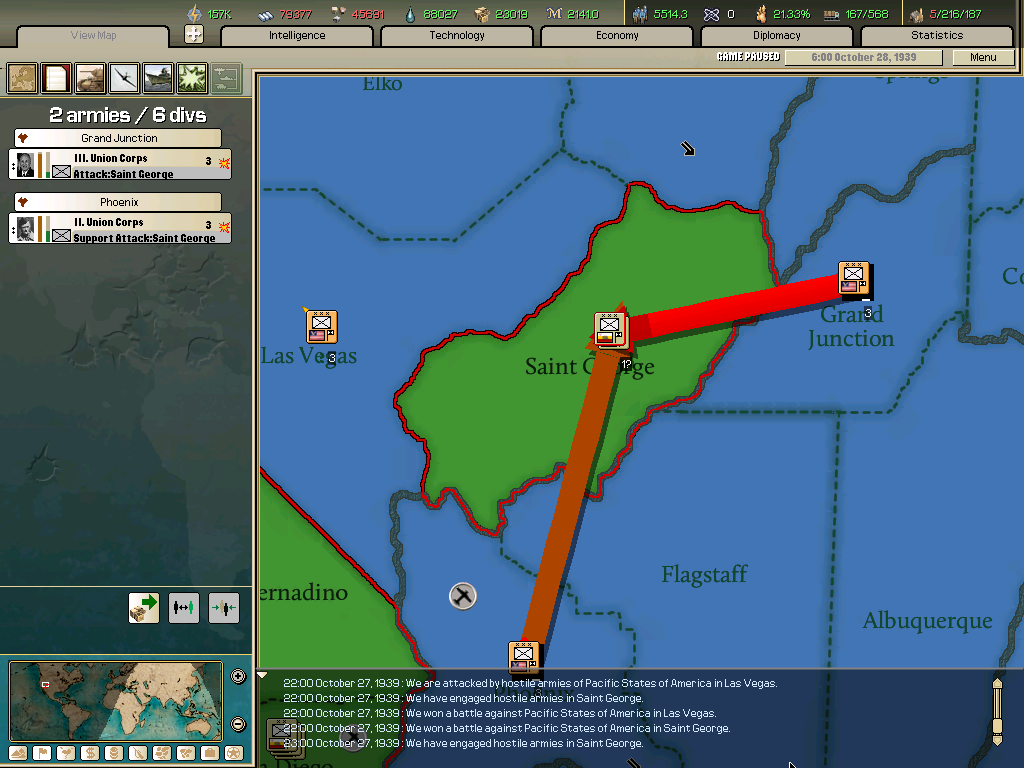
Task: Switch to political map mode via flag icon
Action: click(40, 752)
